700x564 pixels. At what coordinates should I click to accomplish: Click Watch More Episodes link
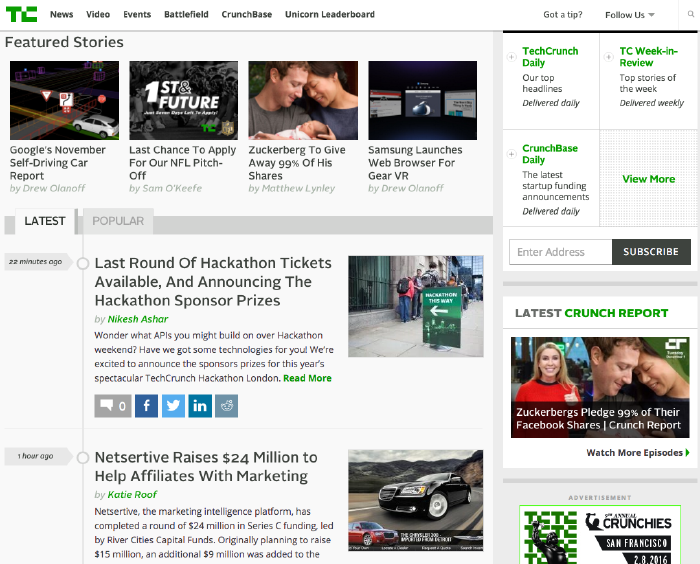click(638, 453)
